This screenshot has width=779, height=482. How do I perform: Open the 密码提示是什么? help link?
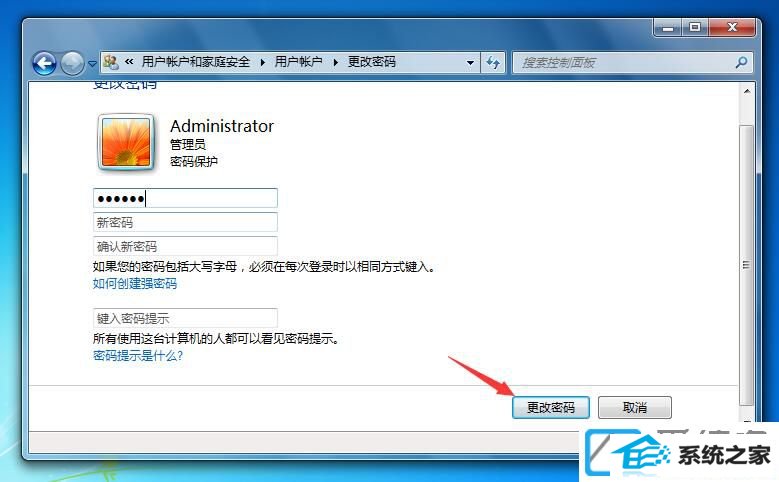click(x=138, y=356)
